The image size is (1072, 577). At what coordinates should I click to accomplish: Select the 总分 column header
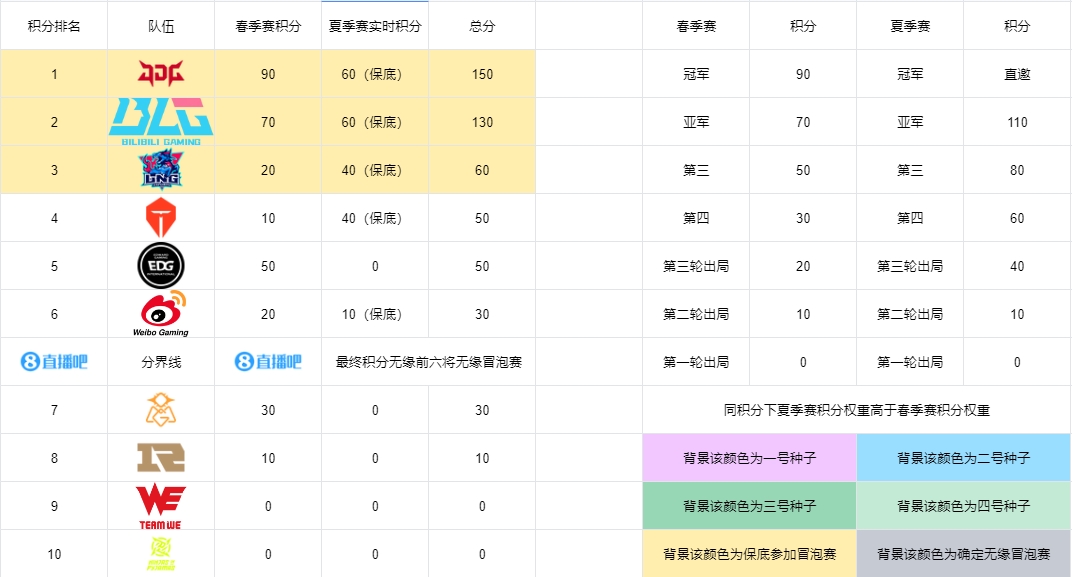click(x=482, y=26)
